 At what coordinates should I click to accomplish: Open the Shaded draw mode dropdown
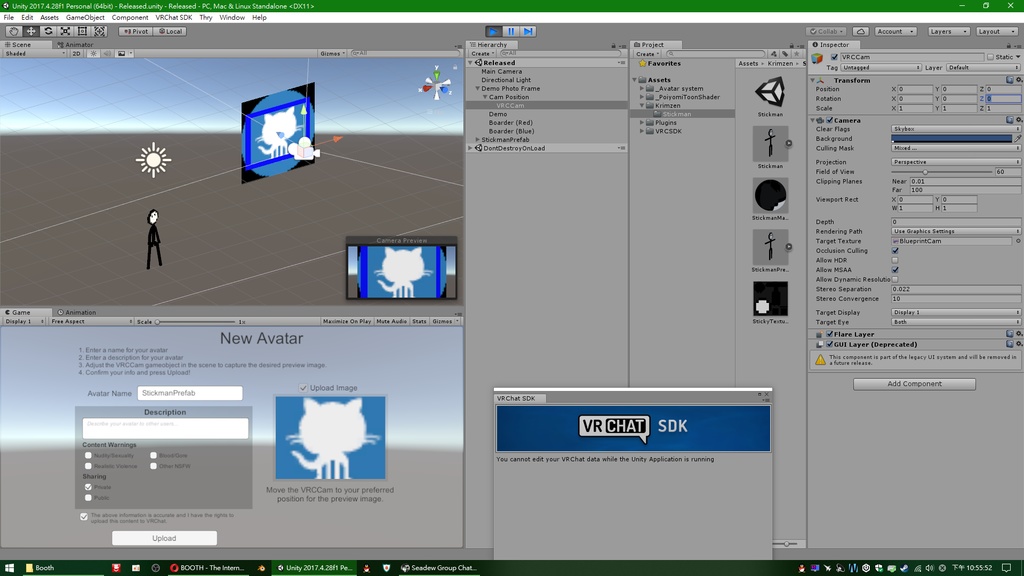click(30, 53)
